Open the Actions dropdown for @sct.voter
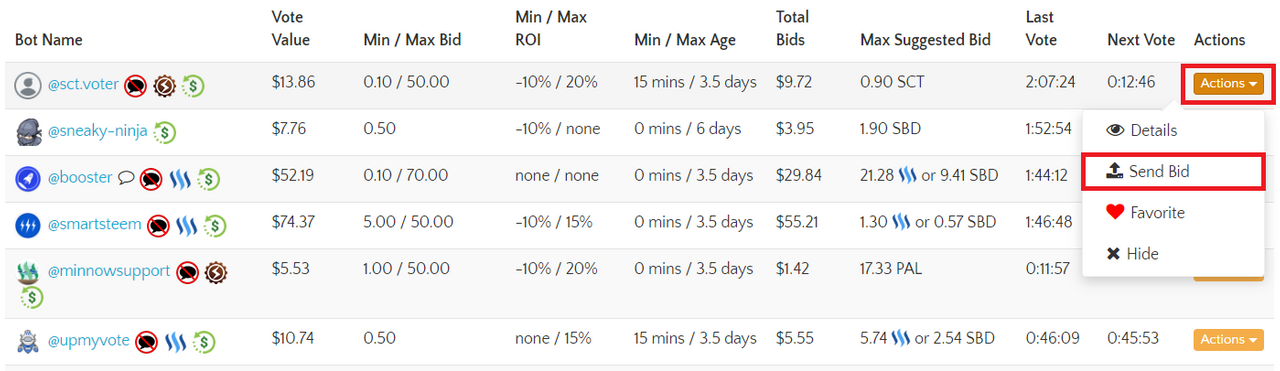Viewport: 1280px width, 371px height. 1229,84
